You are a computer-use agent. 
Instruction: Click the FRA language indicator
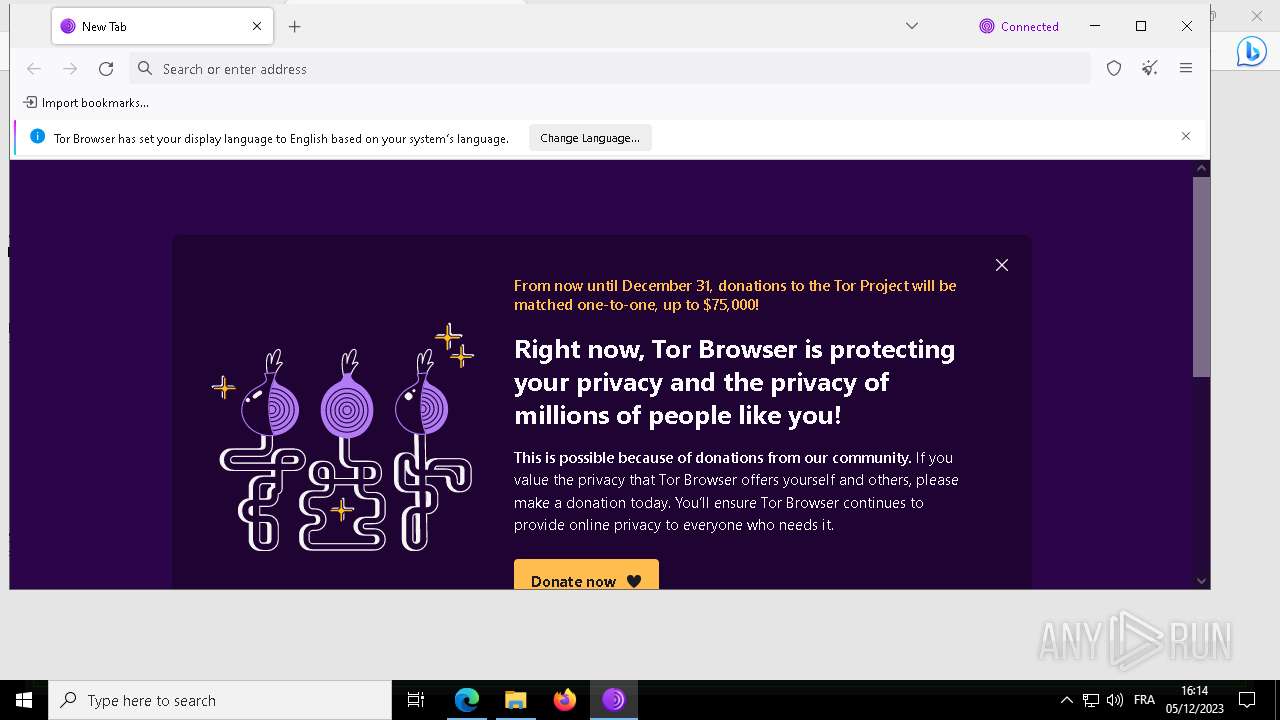1145,700
